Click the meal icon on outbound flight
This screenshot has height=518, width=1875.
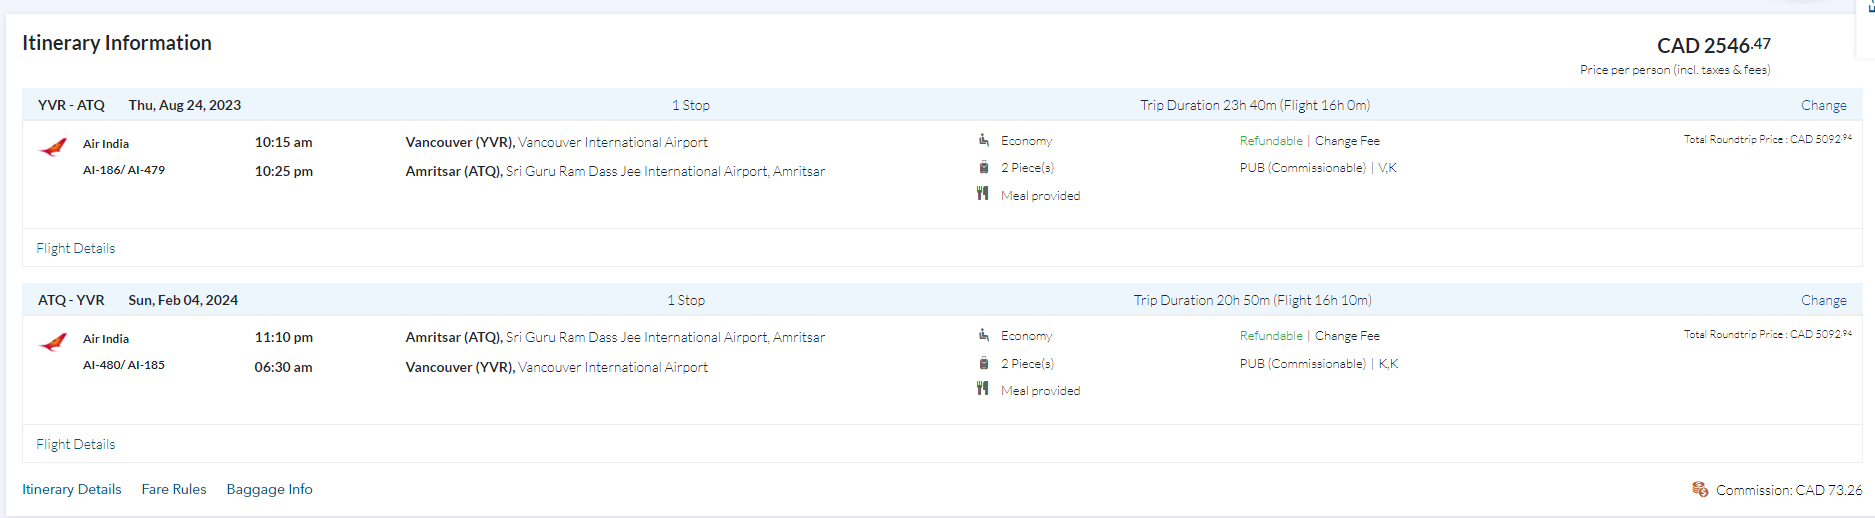click(x=983, y=194)
